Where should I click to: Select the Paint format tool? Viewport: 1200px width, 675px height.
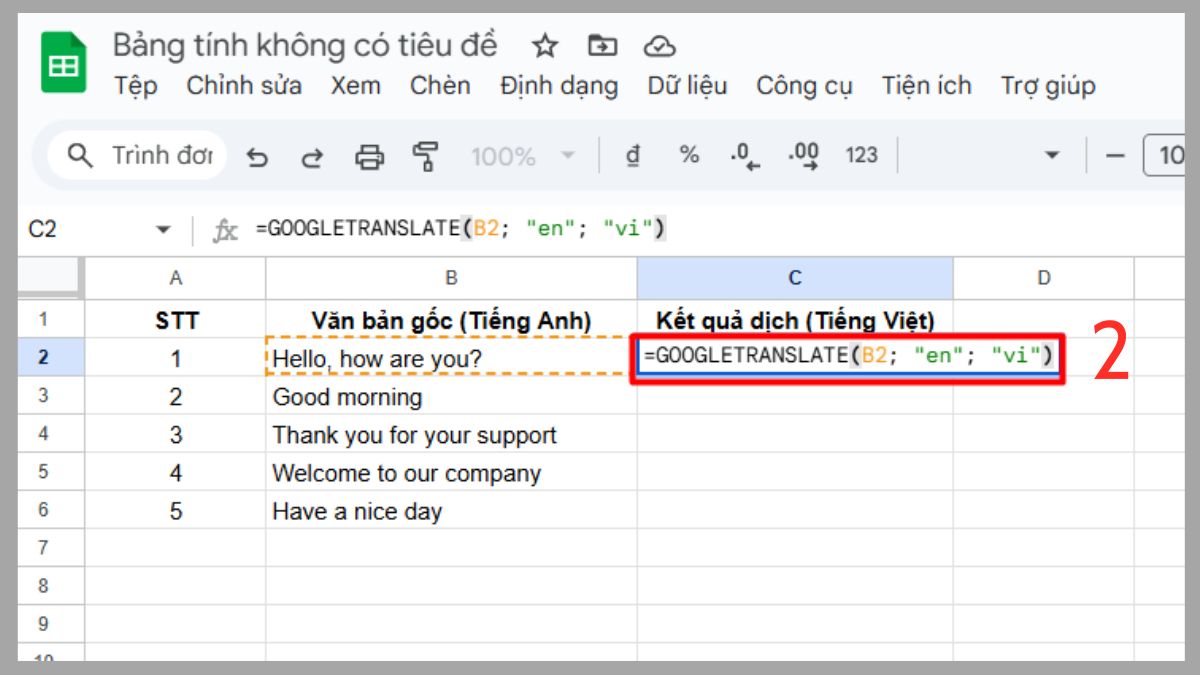[425, 156]
